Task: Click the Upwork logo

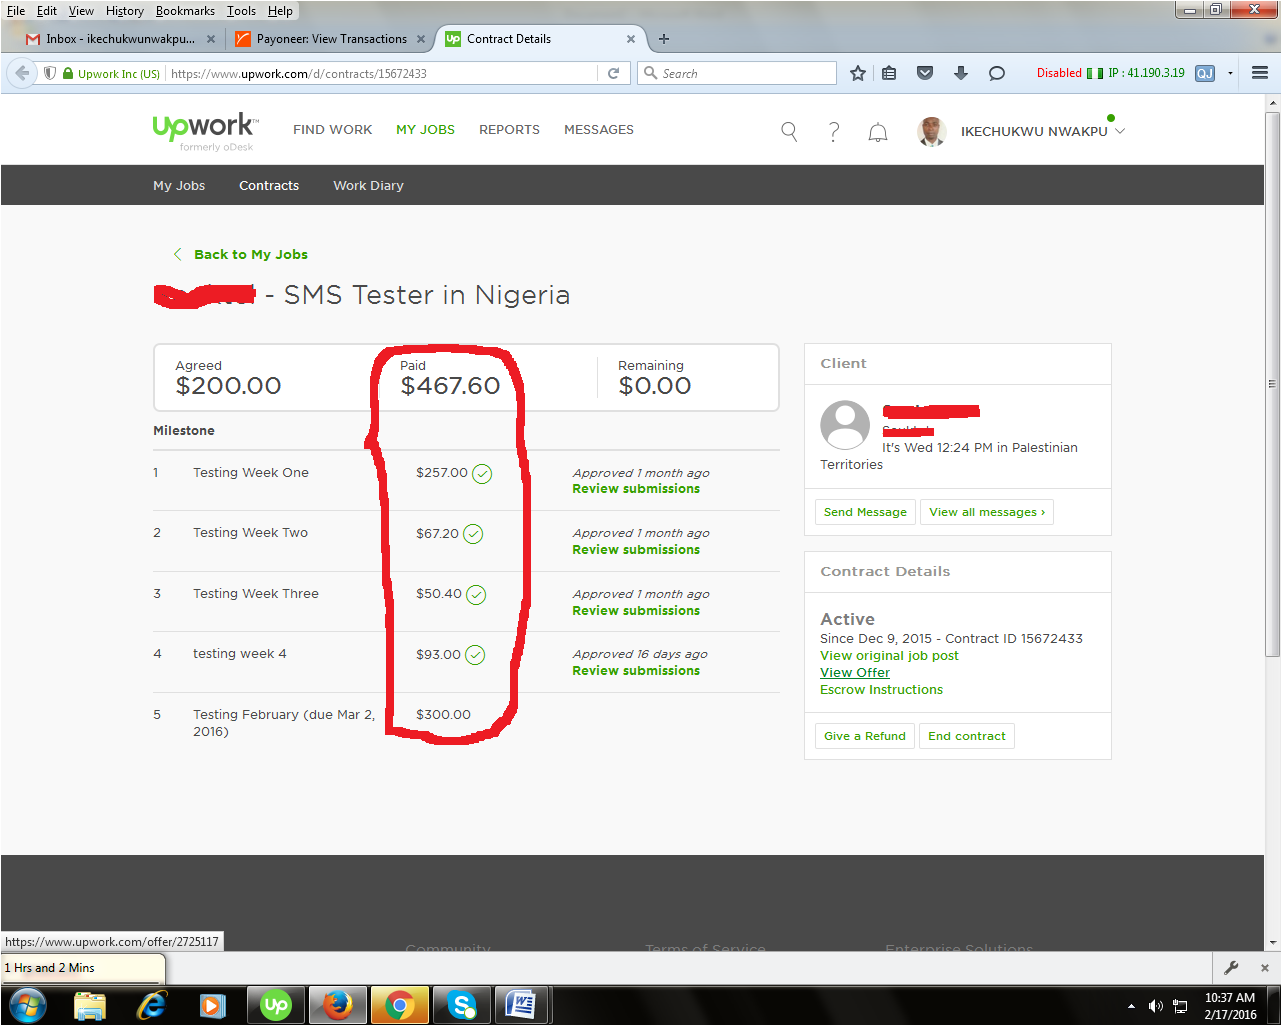Action: 205,129
